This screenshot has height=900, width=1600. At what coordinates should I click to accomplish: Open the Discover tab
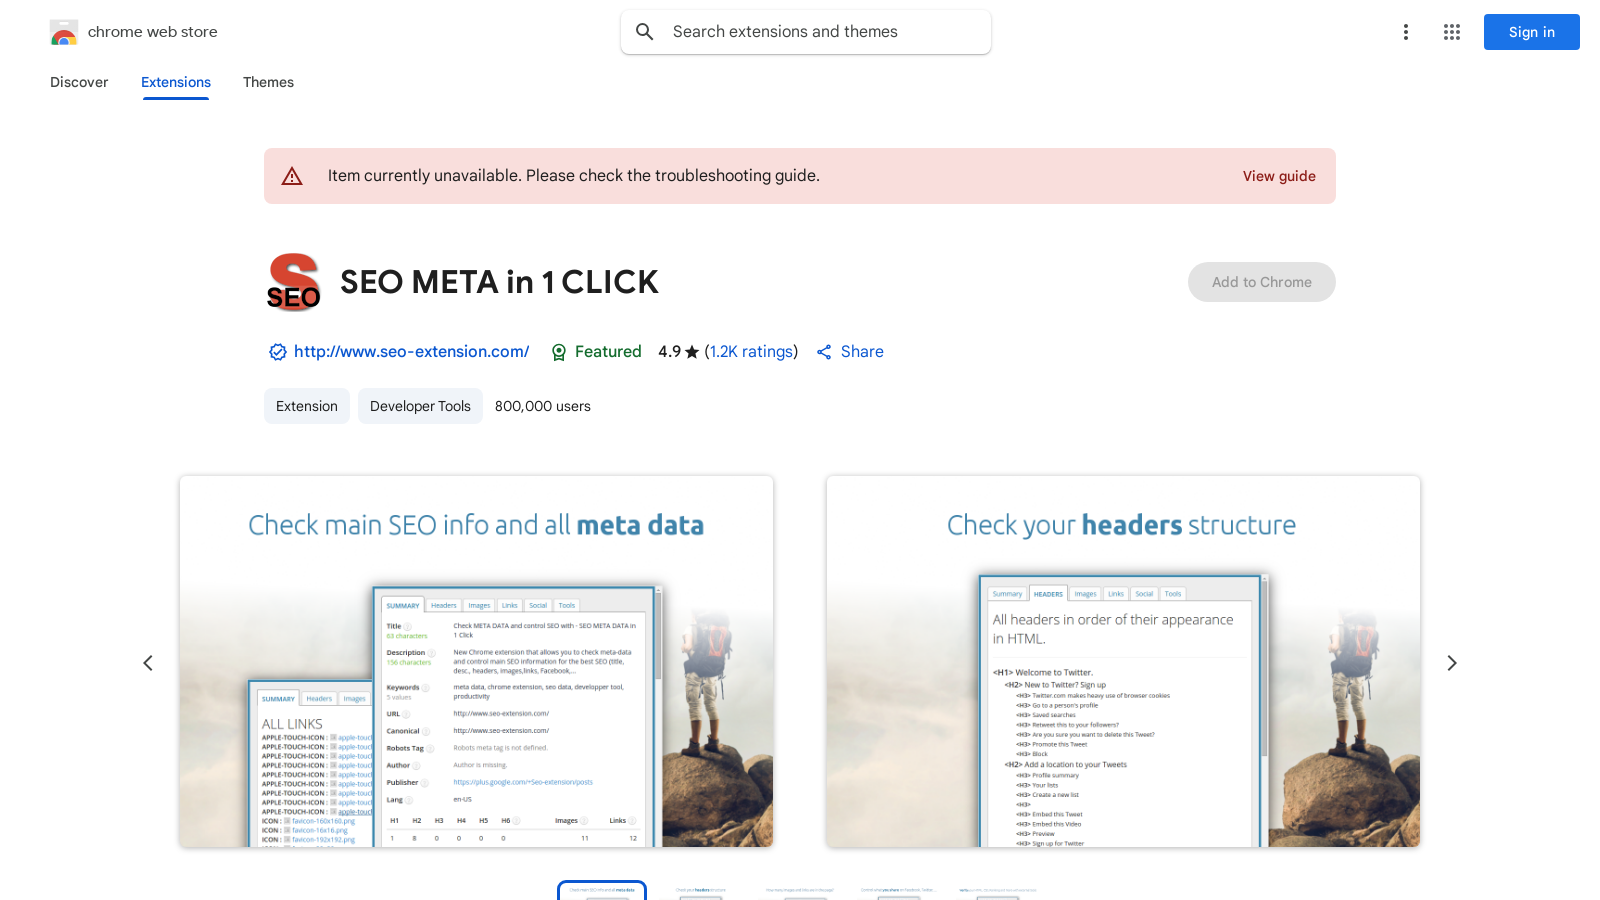(79, 82)
